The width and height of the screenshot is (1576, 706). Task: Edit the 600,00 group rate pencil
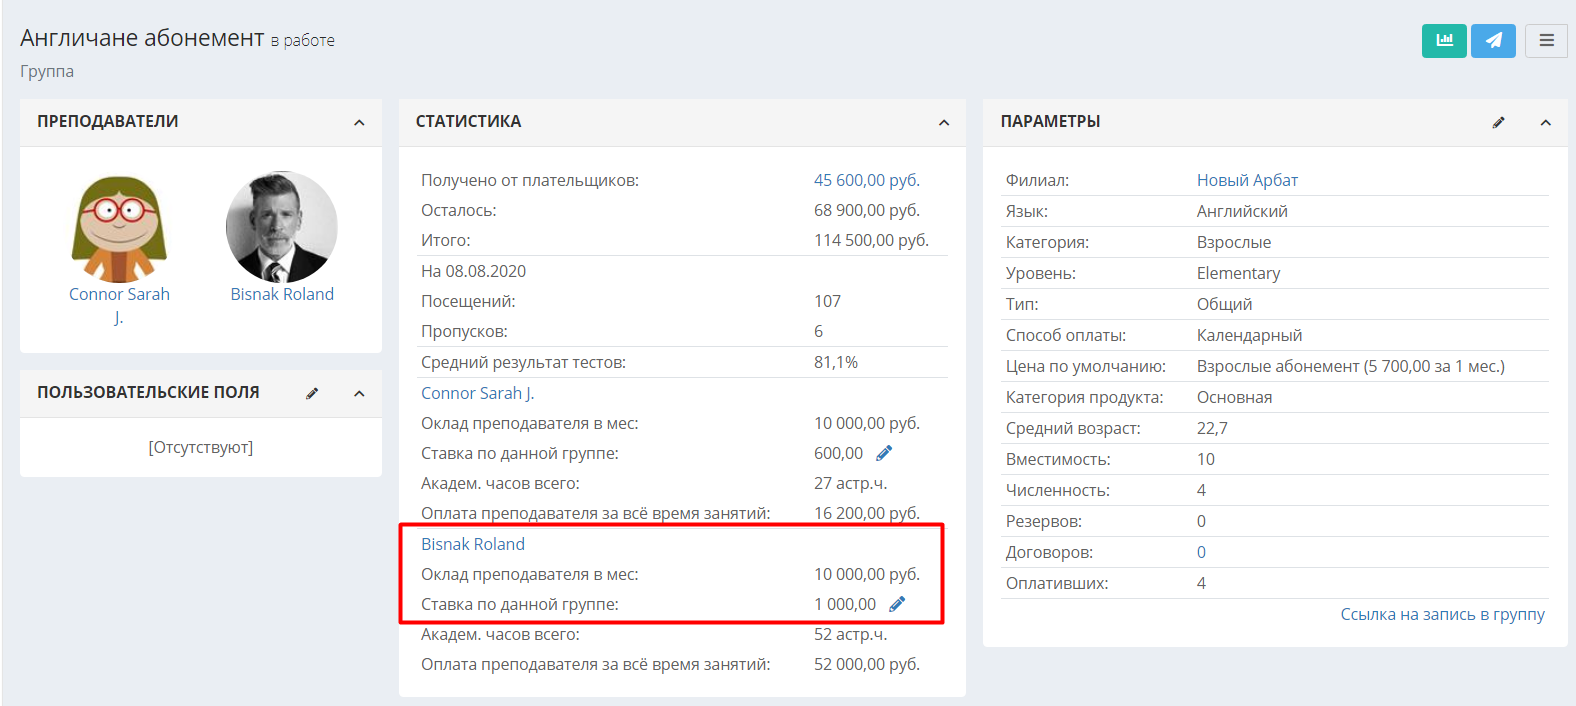pyautogui.click(x=884, y=453)
